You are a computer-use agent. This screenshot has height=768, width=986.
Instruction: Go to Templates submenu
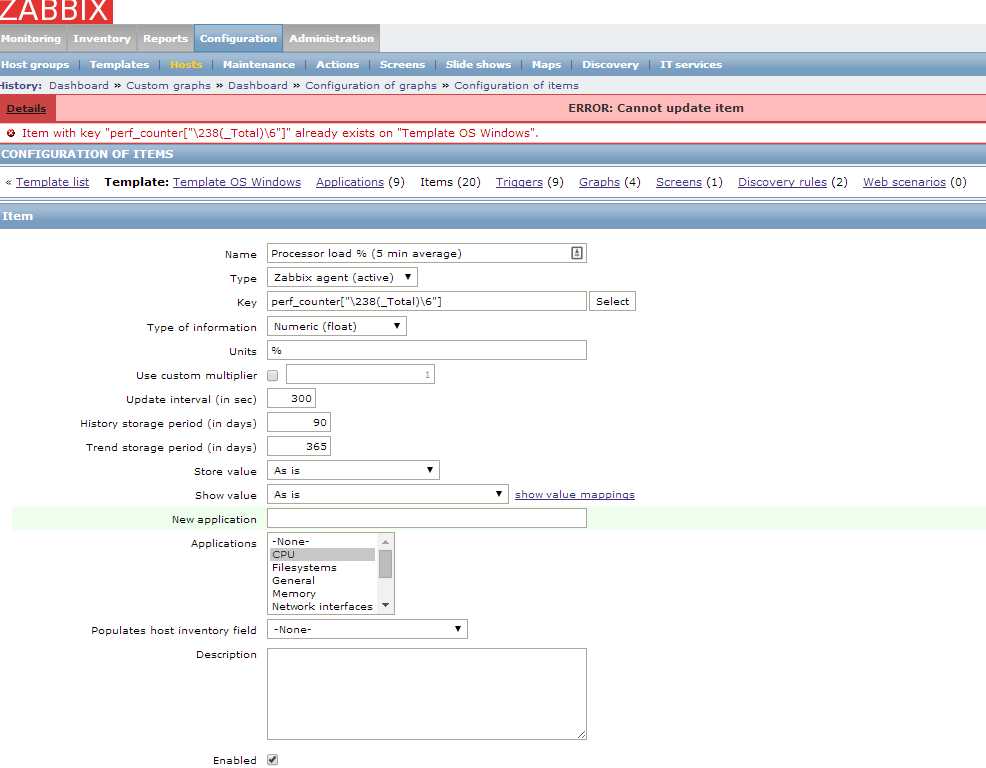(x=119, y=65)
